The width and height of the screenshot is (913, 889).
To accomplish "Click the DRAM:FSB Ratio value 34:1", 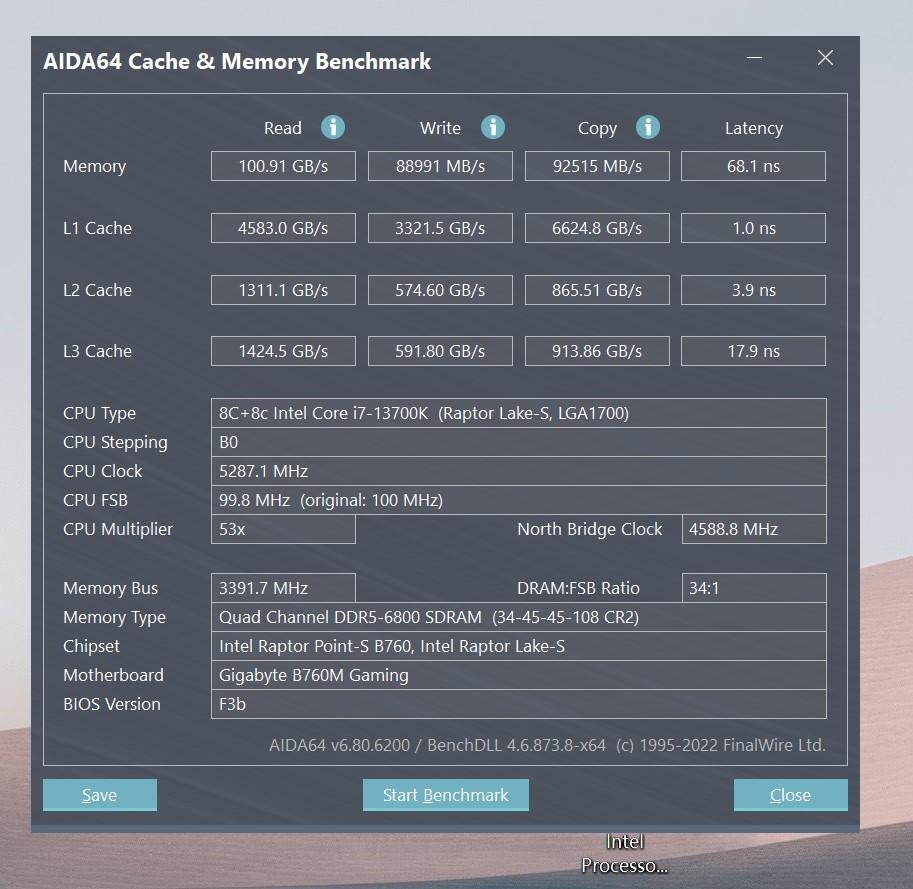I will [754, 588].
